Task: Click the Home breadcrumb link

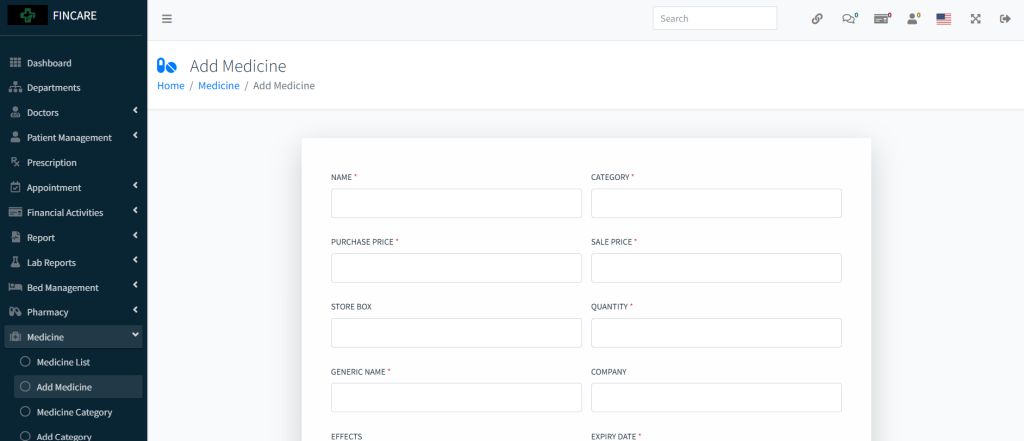Action: (x=171, y=86)
